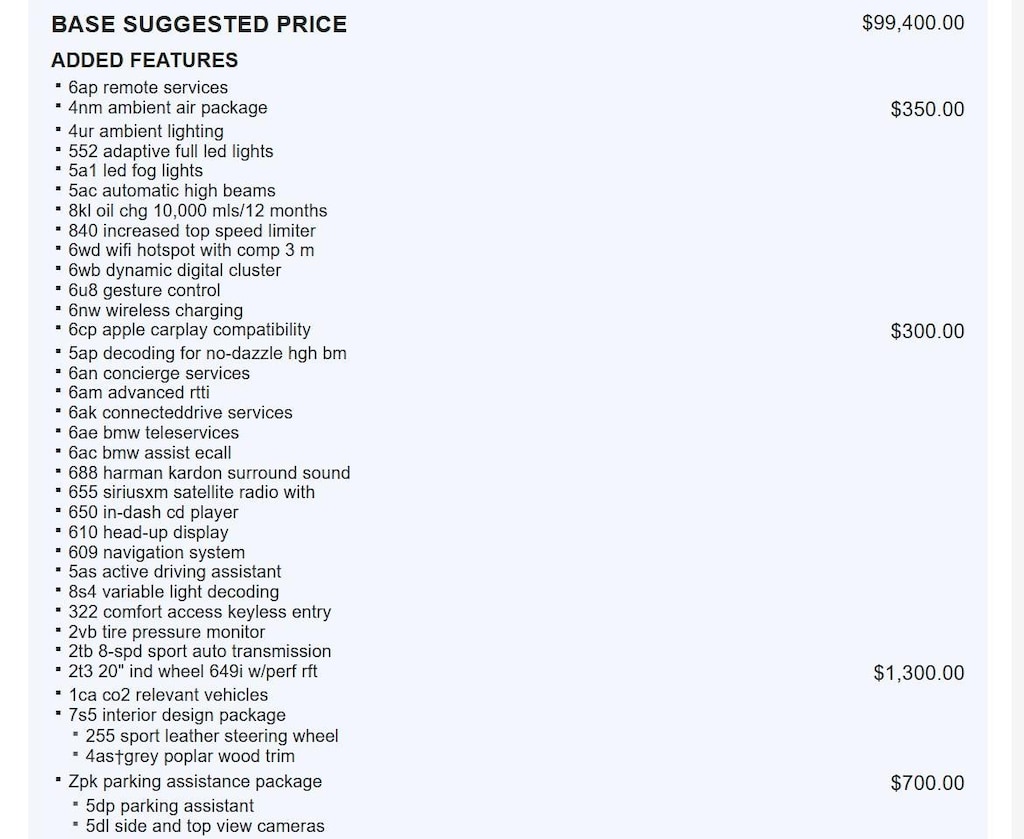1024x839 pixels.
Task: Click the 255 sport leather steering wheel sub-item
Action: click(212, 736)
